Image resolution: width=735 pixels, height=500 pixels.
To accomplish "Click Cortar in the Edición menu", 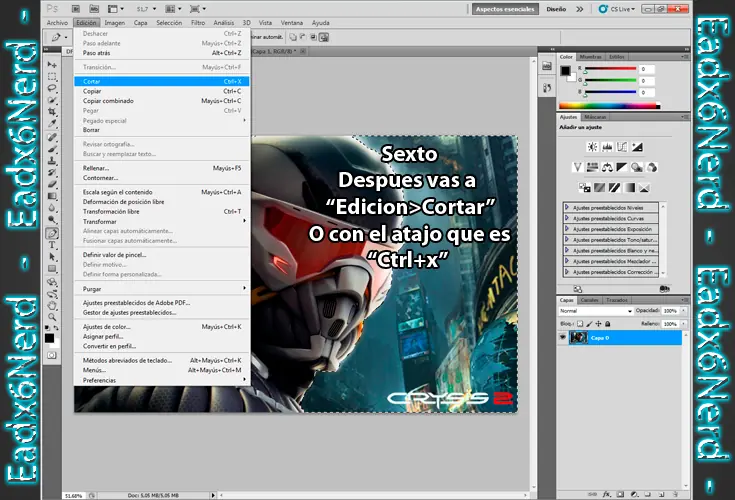I will 162,82.
